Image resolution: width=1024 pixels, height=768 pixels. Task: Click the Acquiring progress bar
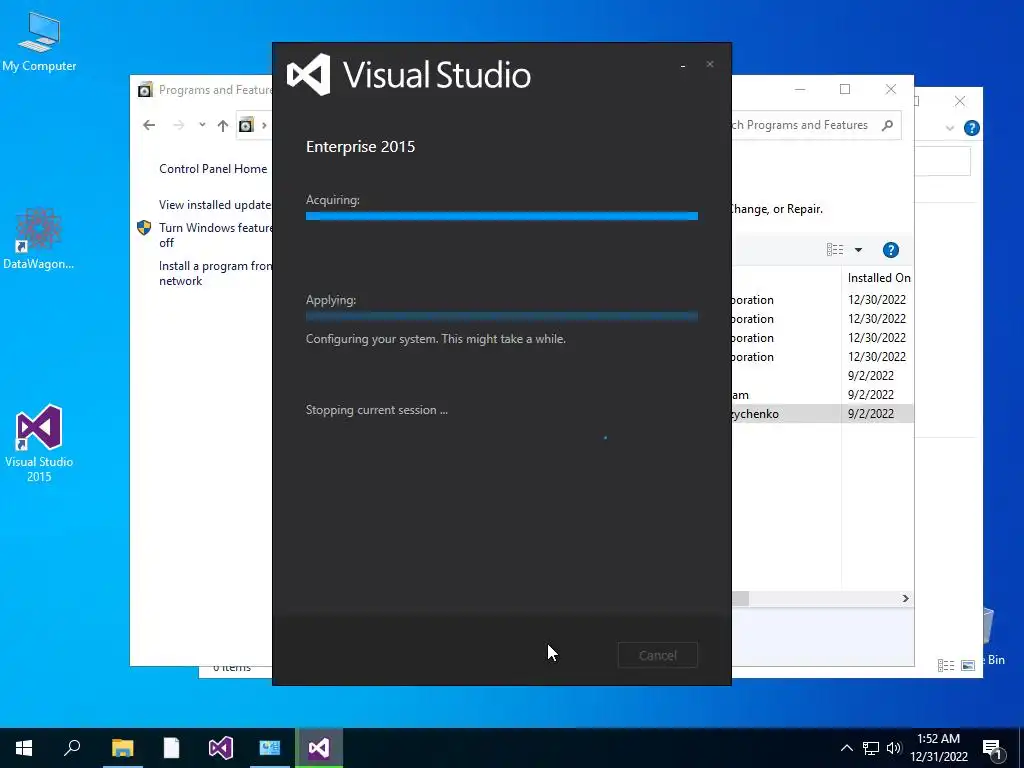coord(502,216)
